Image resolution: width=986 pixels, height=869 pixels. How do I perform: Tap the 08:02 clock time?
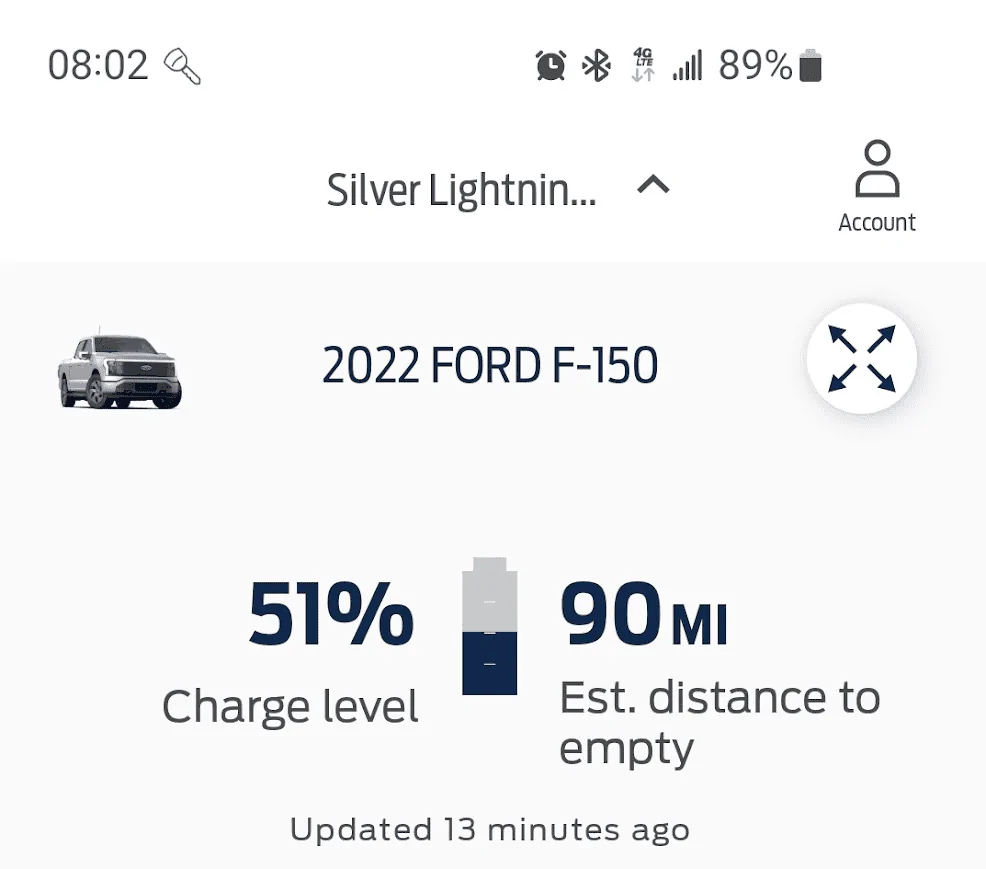click(x=98, y=66)
